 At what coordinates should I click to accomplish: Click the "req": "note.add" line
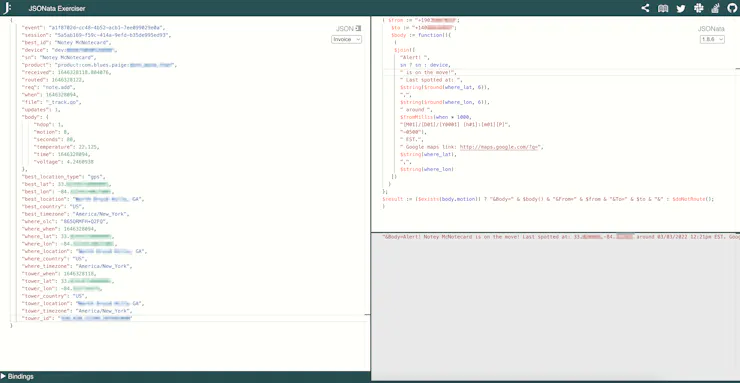click(x=49, y=88)
